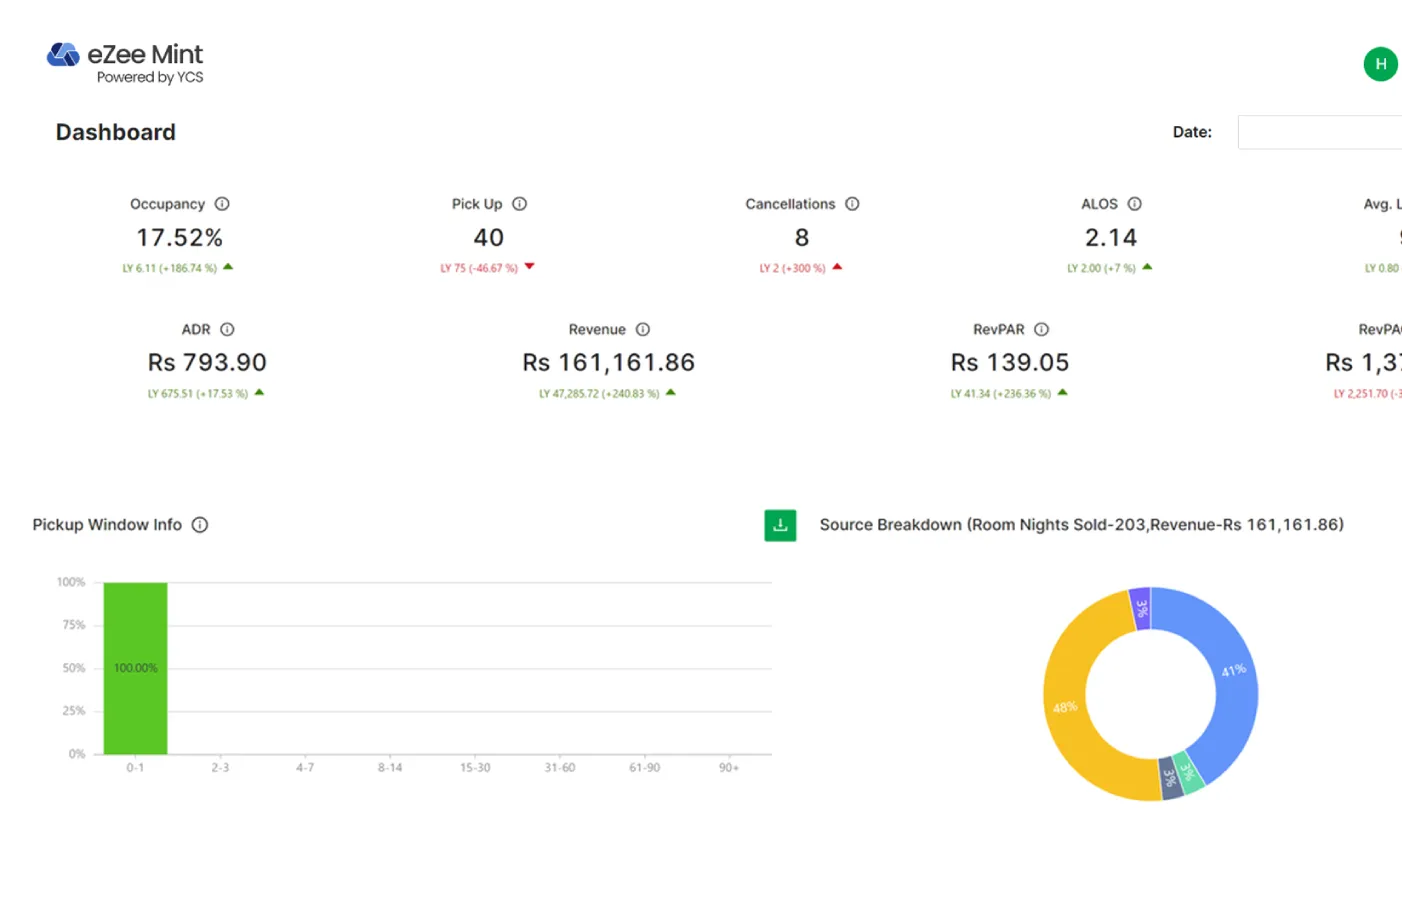Image resolution: width=1402 pixels, height=919 pixels.
Task: Click the eZee Mint logo
Action: point(125,63)
